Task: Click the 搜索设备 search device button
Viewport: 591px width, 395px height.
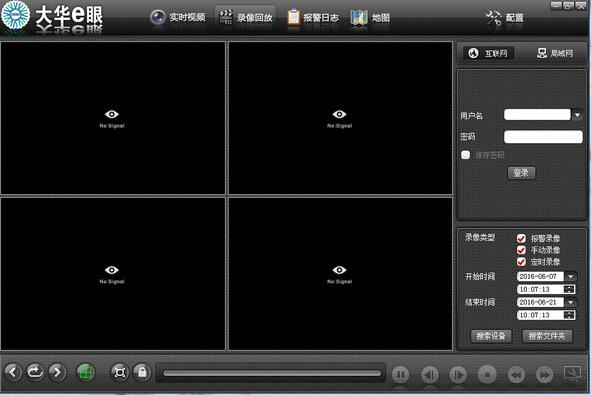Action: (x=491, y=336)
